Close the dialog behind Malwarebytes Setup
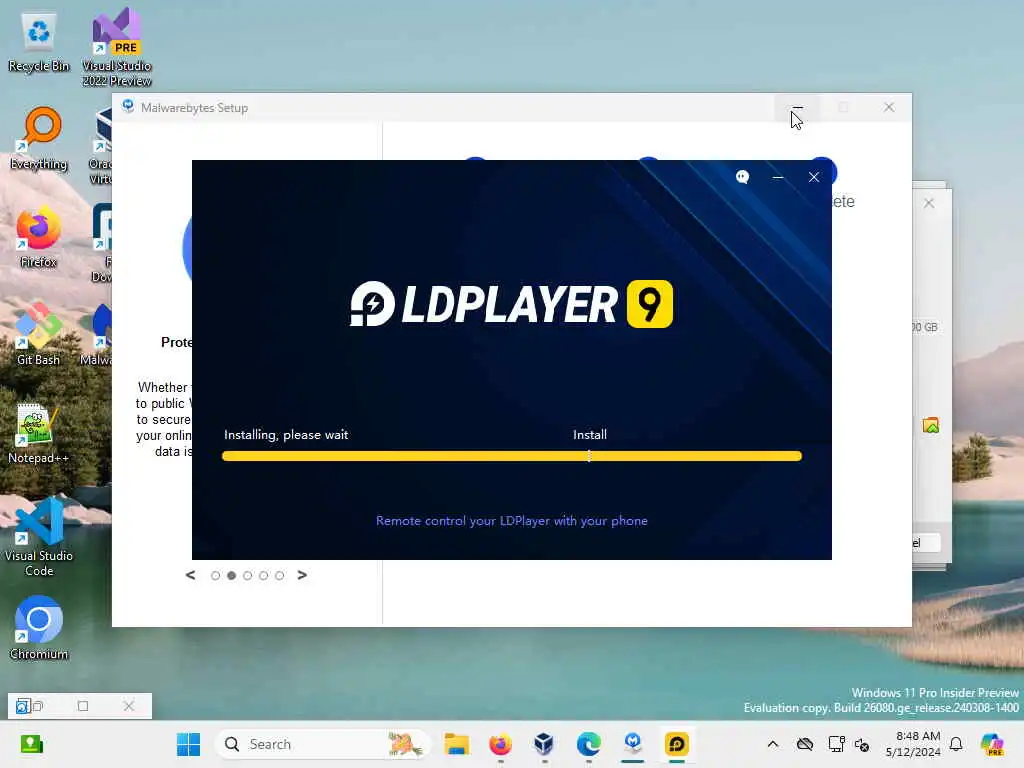1024x768 pixels. click(x=929, y=203)
